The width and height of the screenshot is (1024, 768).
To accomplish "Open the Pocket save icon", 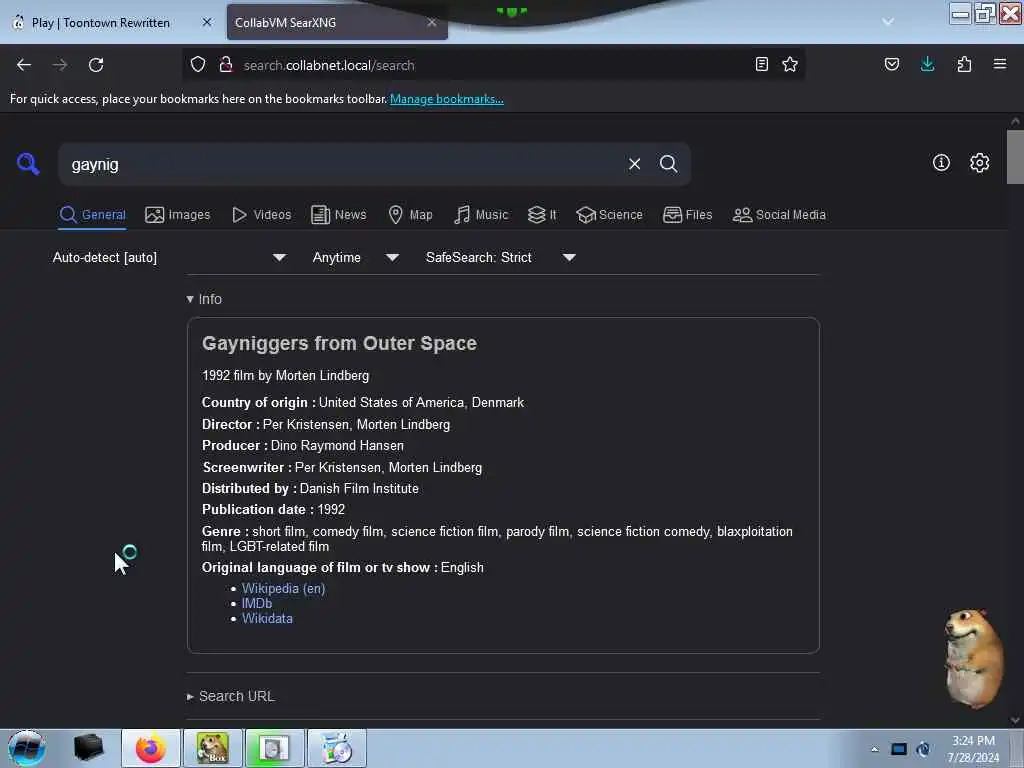I will point(892,64).
